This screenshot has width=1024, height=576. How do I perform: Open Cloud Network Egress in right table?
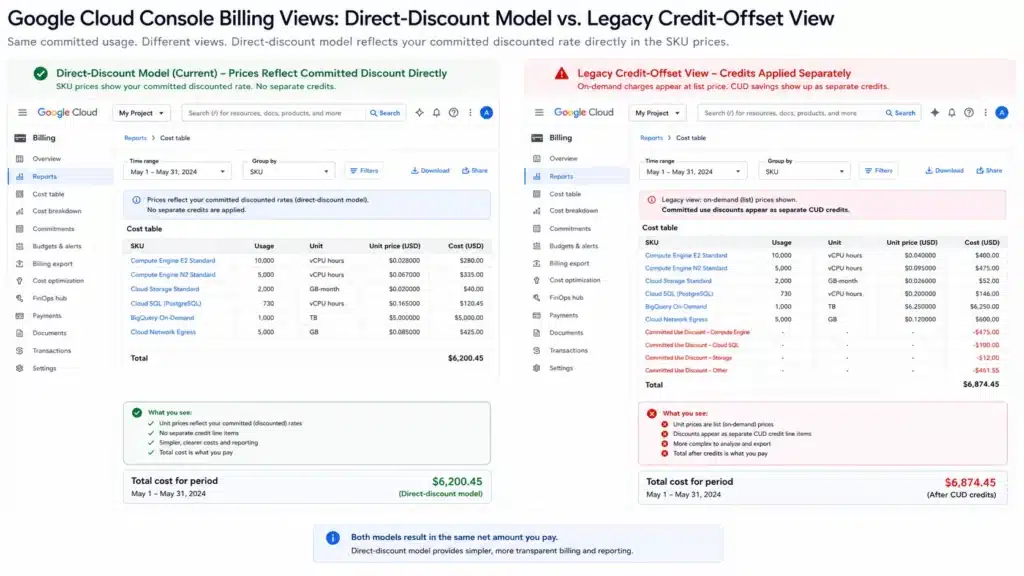676,319
